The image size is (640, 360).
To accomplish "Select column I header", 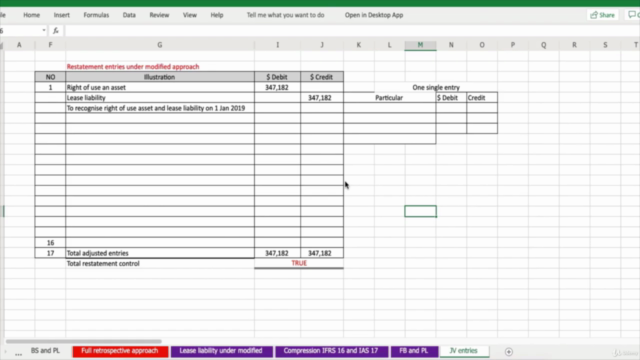I will click(x=278, y=45).
